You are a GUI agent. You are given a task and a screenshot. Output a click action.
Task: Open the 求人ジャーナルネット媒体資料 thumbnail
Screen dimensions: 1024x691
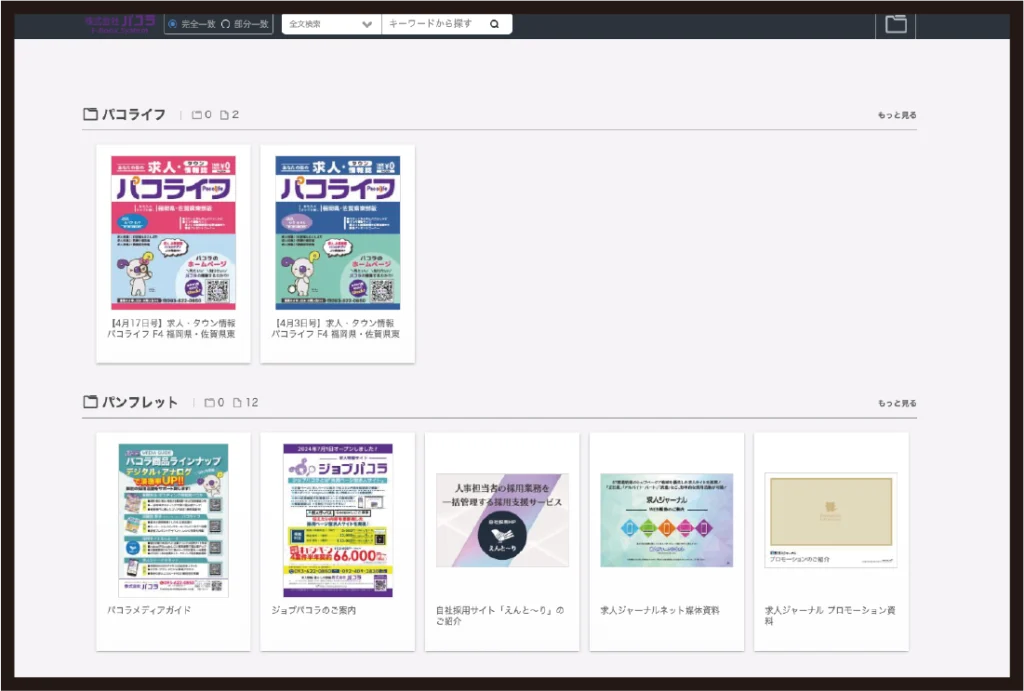click(667, 521)
